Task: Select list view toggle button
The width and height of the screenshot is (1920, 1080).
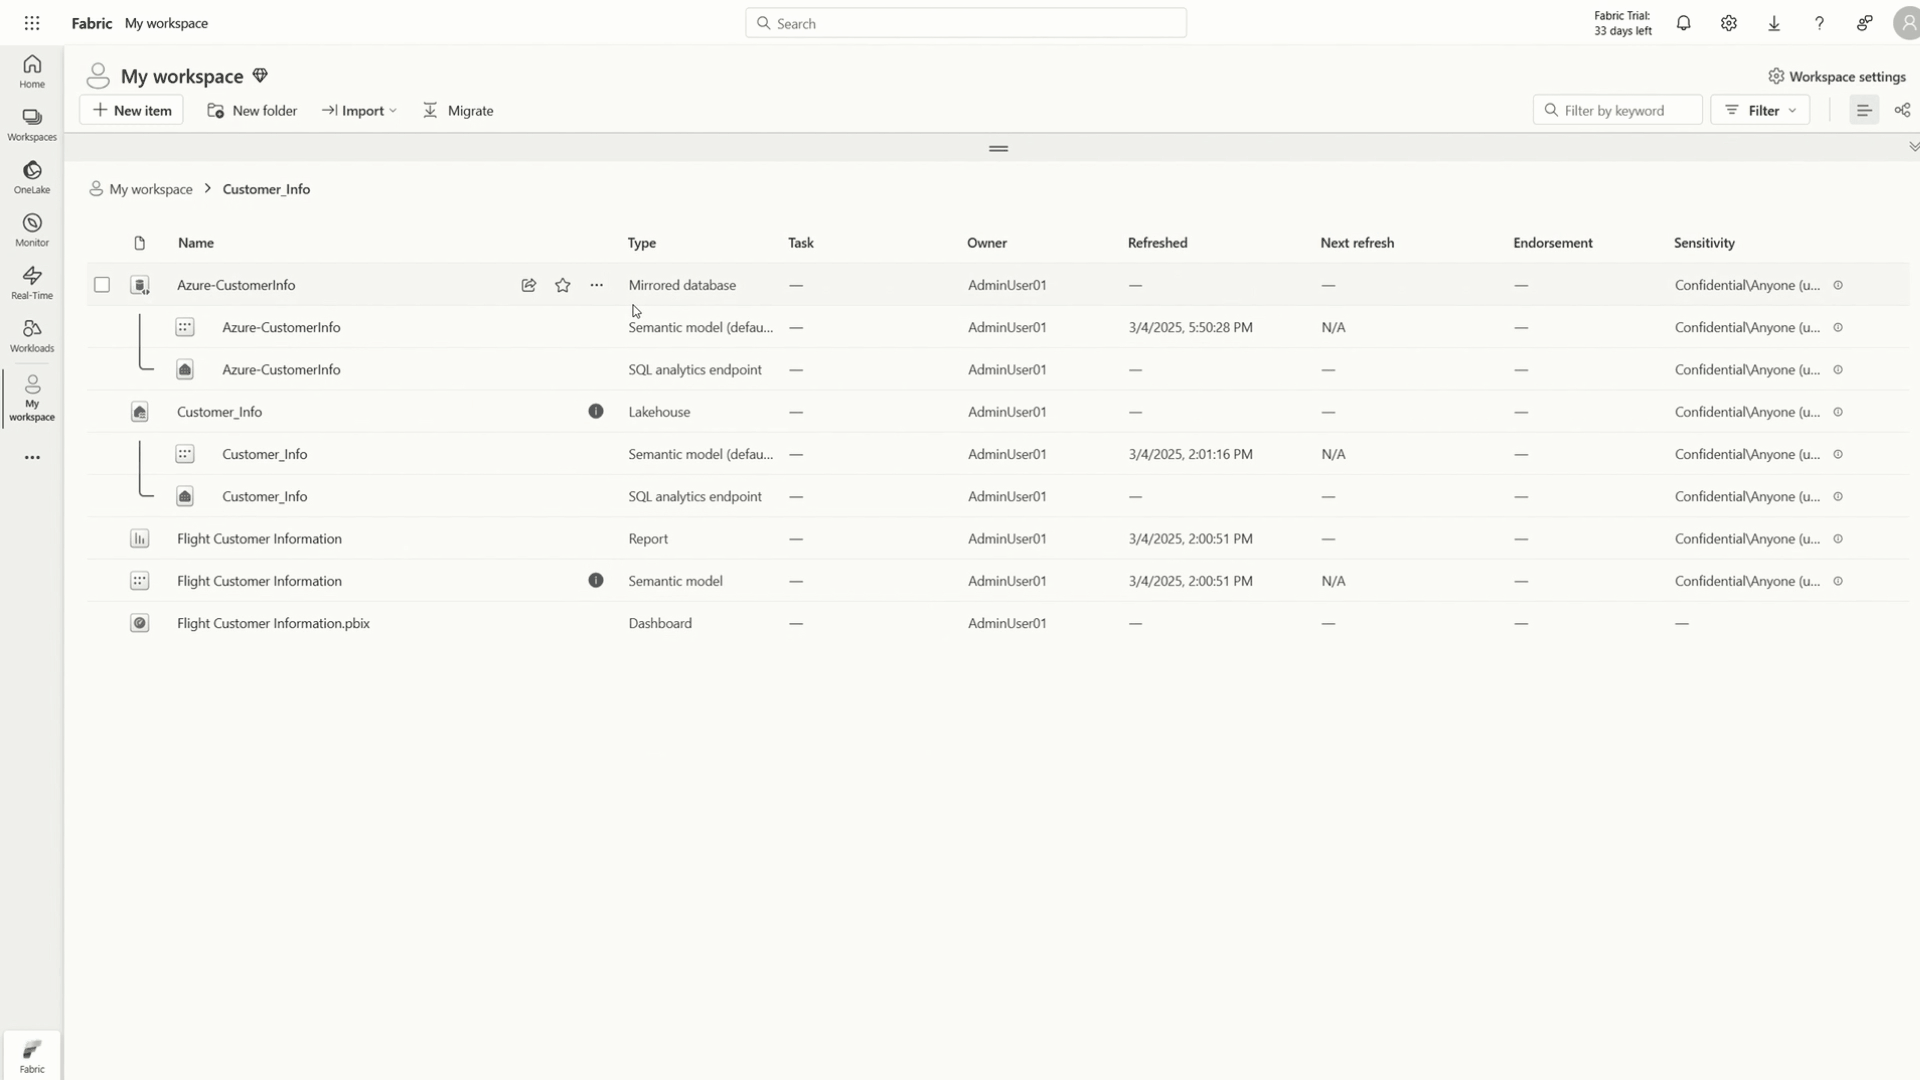Action: (x=1863, y=110)
